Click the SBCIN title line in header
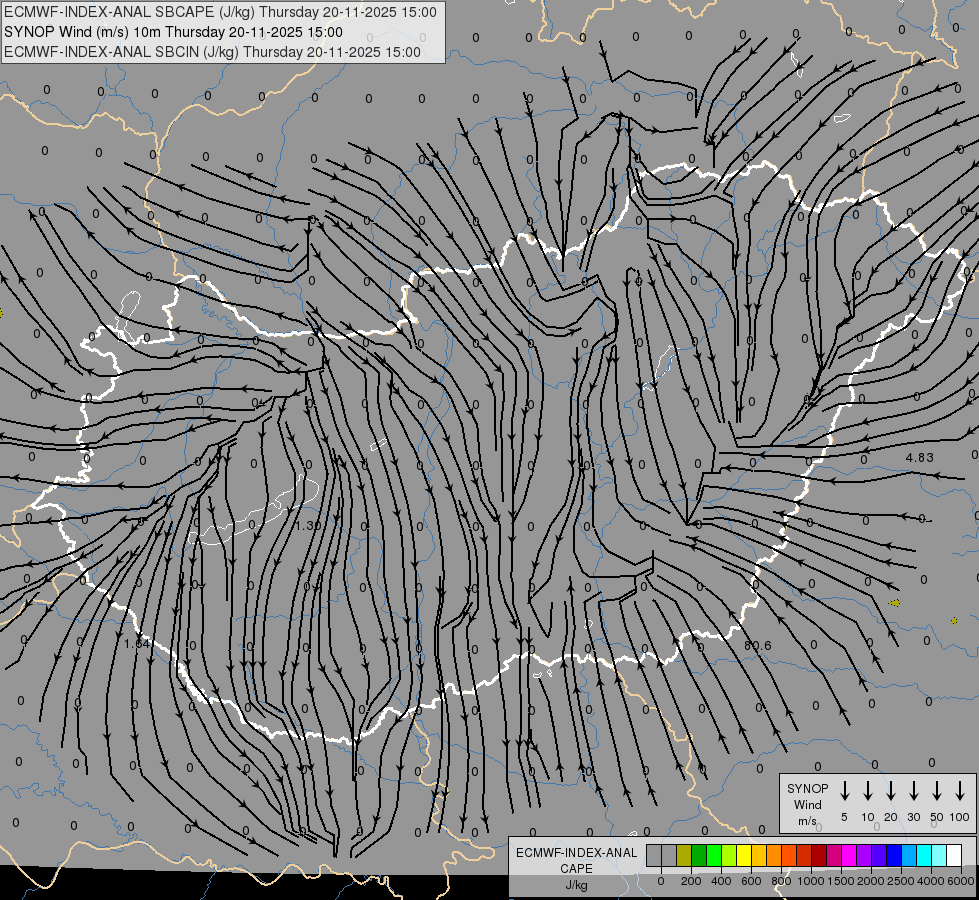 coord(212,52)
